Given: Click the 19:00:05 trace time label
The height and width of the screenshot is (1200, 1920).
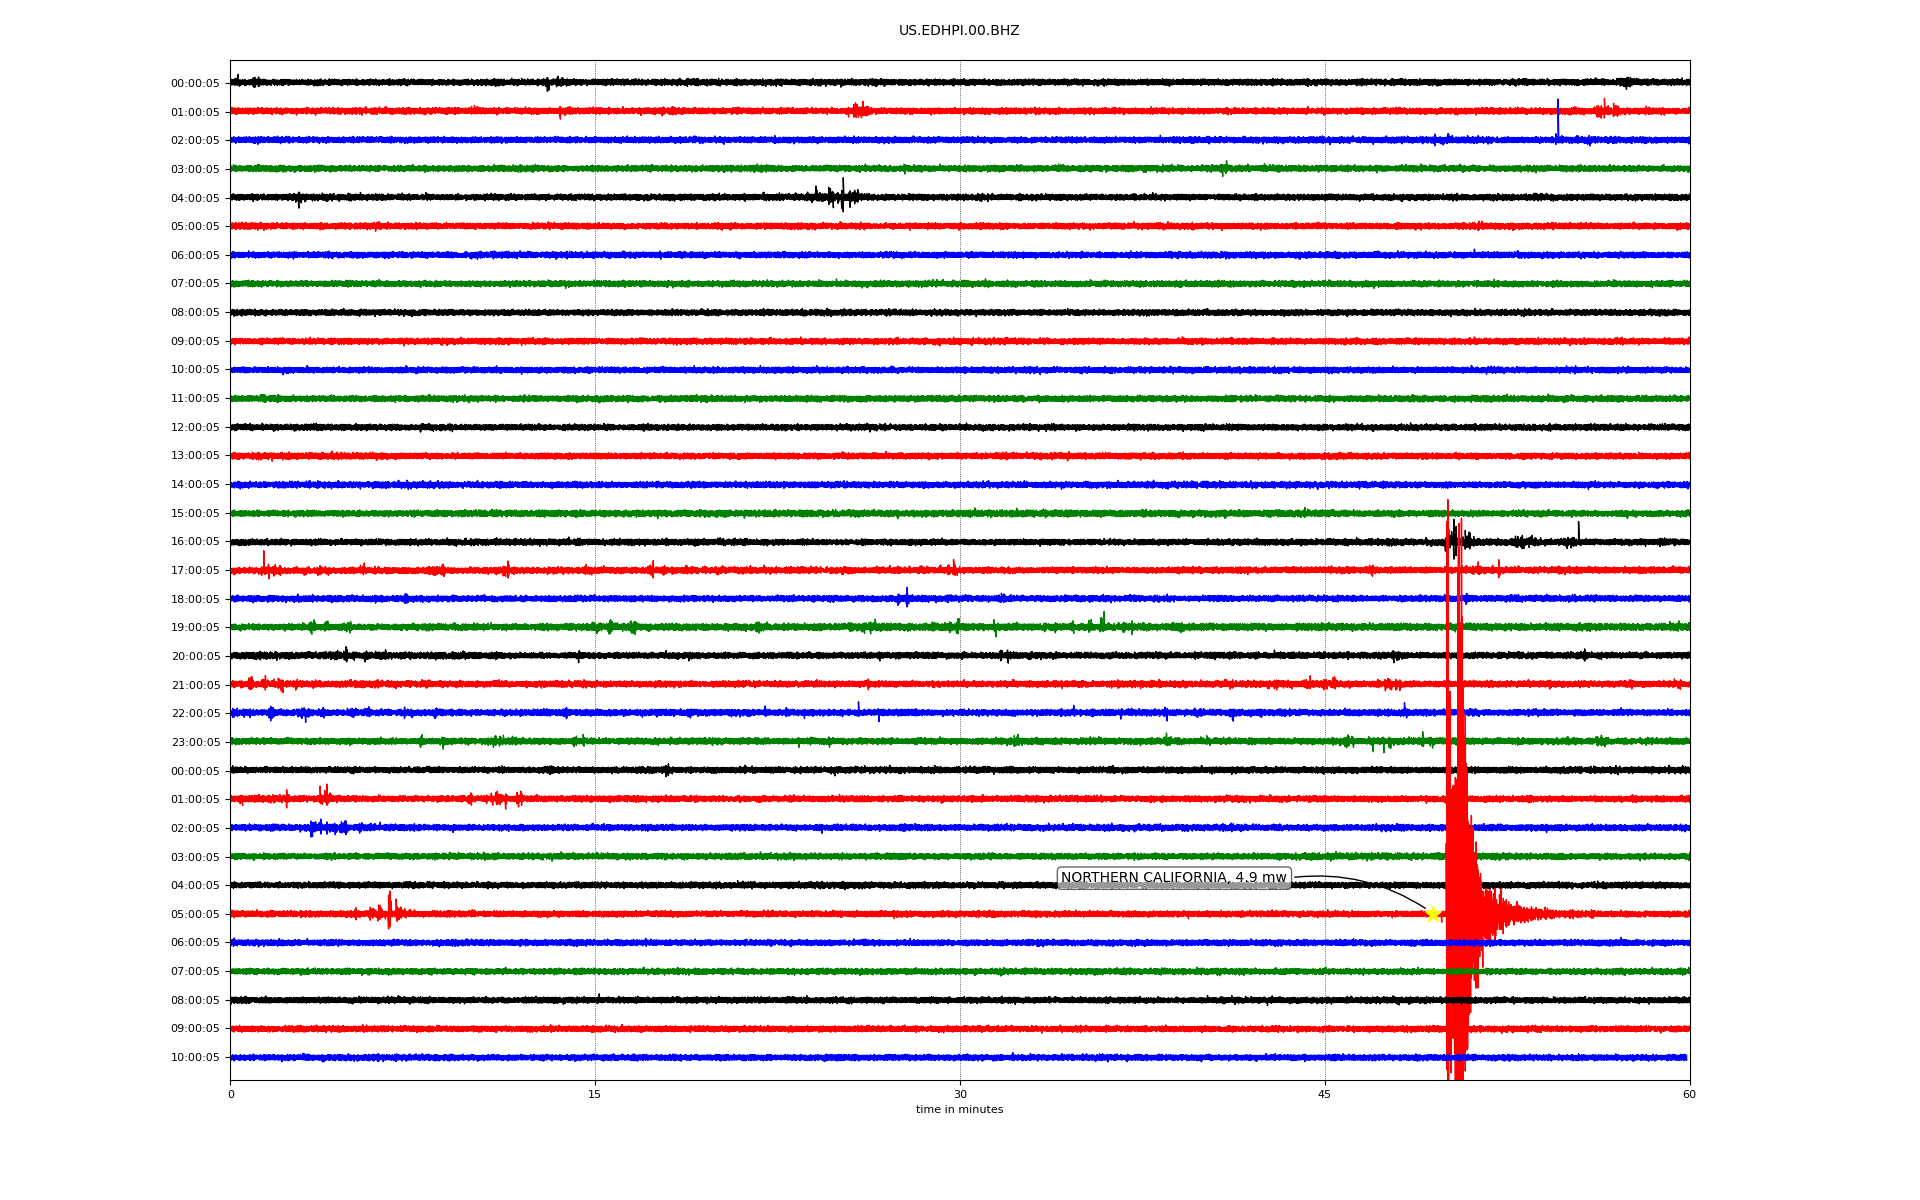Looking at the screenshot, I should click(x=195, y=628).
